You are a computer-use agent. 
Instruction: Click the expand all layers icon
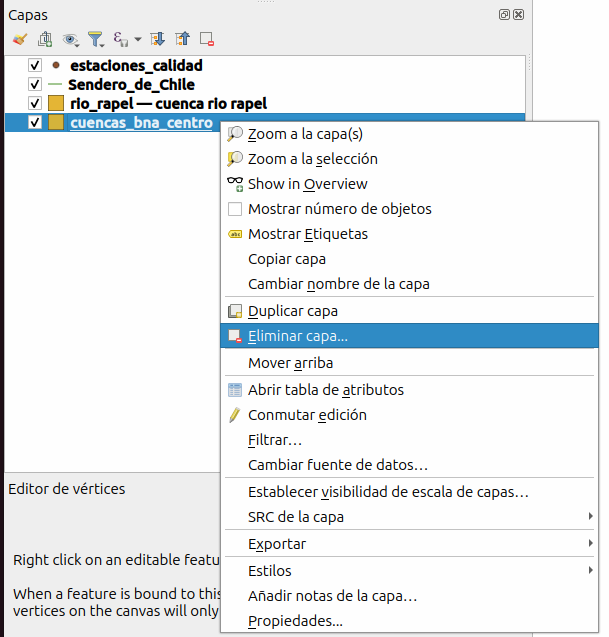click(157, 40)
